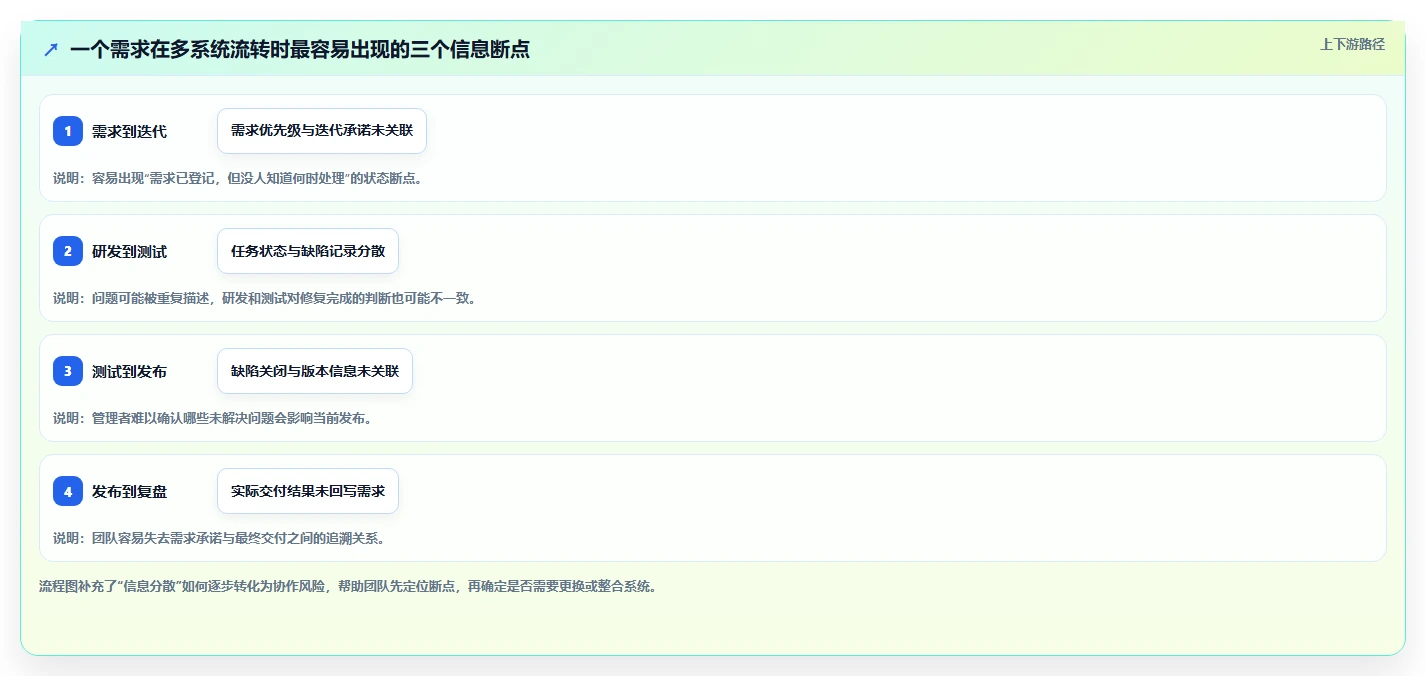This screenshot has width=1426, height=676.
Task: Click the arrow icon beside the header title
Action: (x=51, y=49)
